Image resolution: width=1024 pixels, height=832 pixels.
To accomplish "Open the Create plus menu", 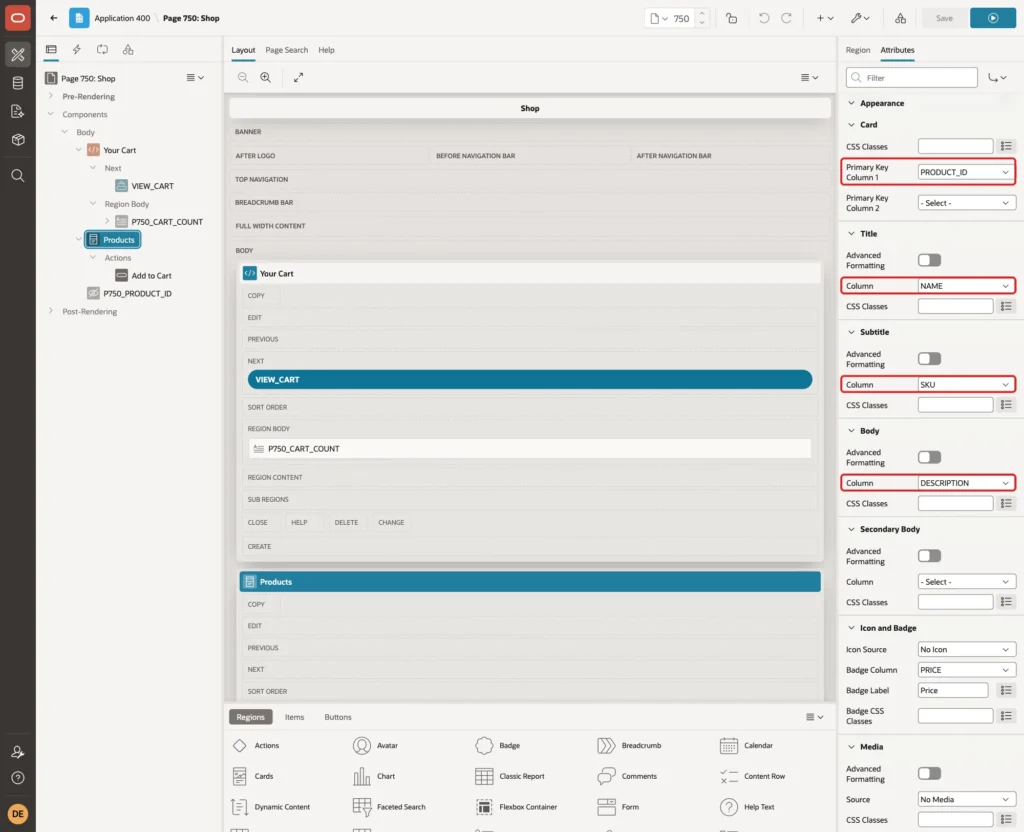I will tap(825, 18).
